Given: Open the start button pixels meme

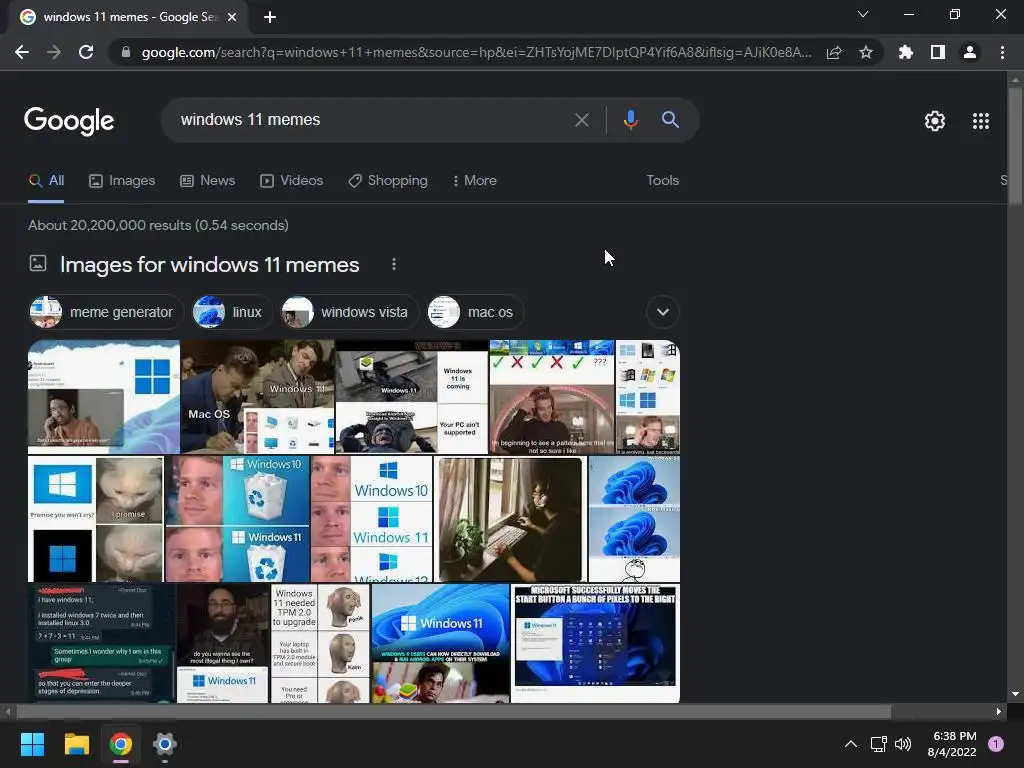Looking at the screenshot, I should [x=595, y=644].
